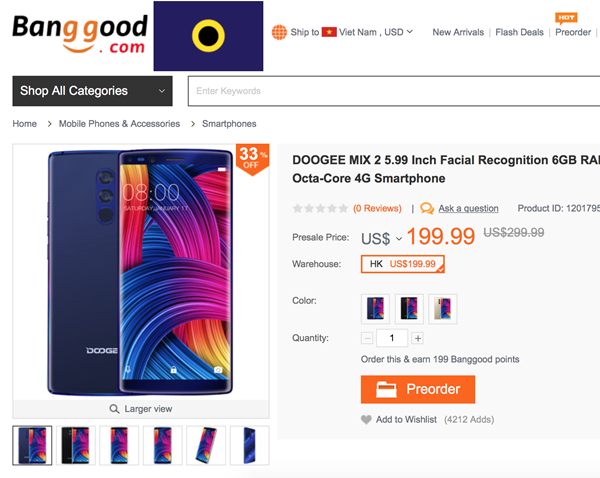
Task: Click the heart Add to Wishlist icon
Action: pyautogui.click(x=366, y=419)
